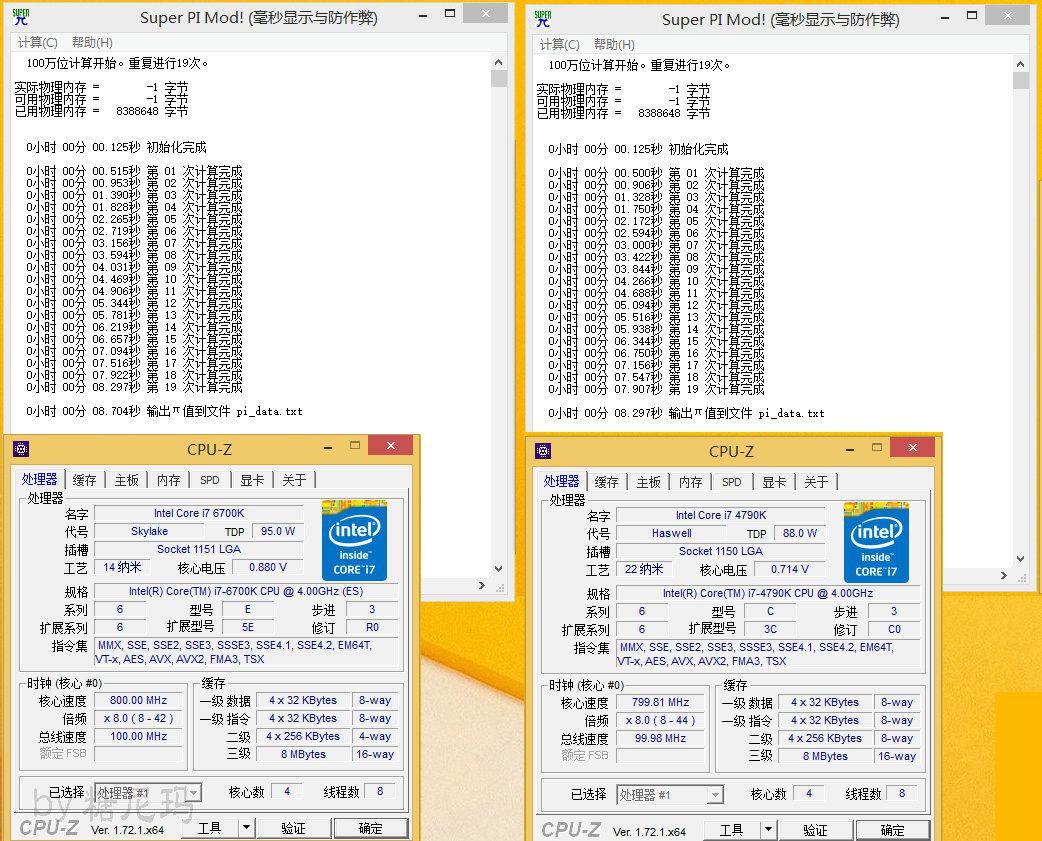Click Skylake code name value
Screen dimensions: 1042x841
pos(150,531)
